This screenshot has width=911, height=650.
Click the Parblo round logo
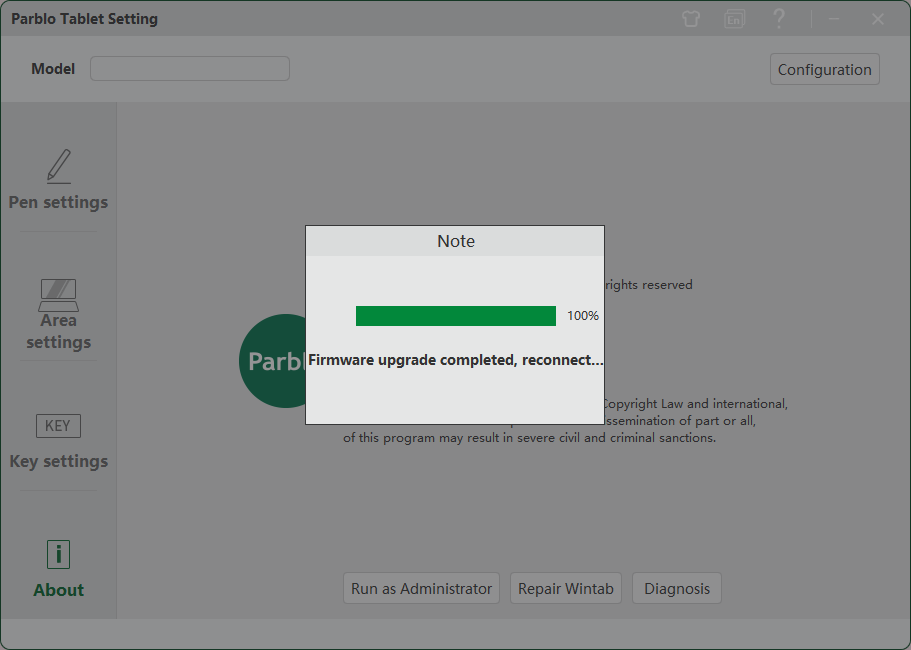(272, 361)
